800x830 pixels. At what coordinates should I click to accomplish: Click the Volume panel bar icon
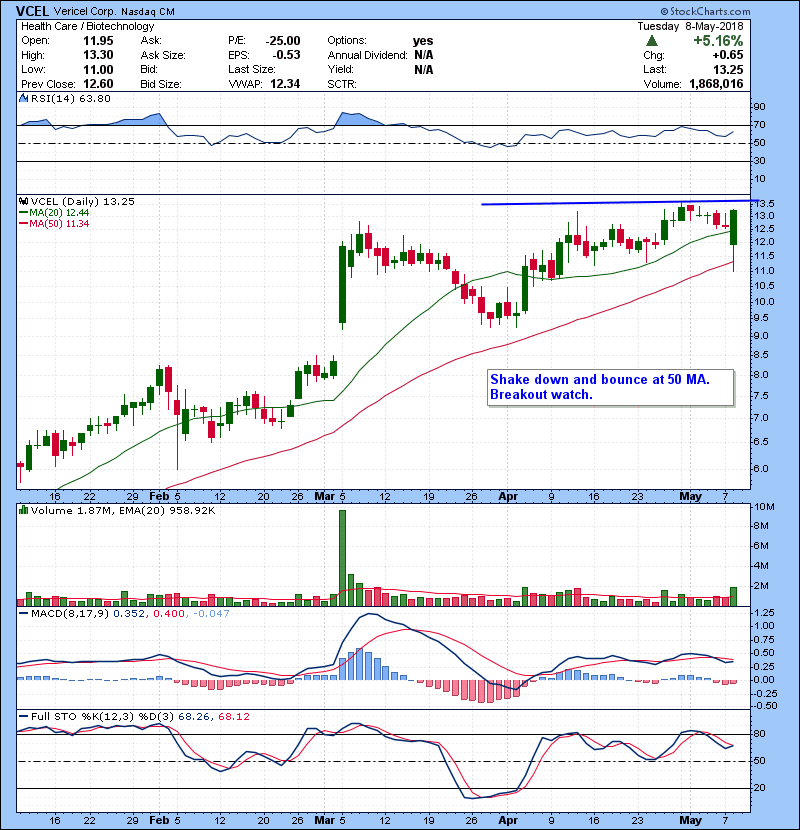[x=23, y=510]
